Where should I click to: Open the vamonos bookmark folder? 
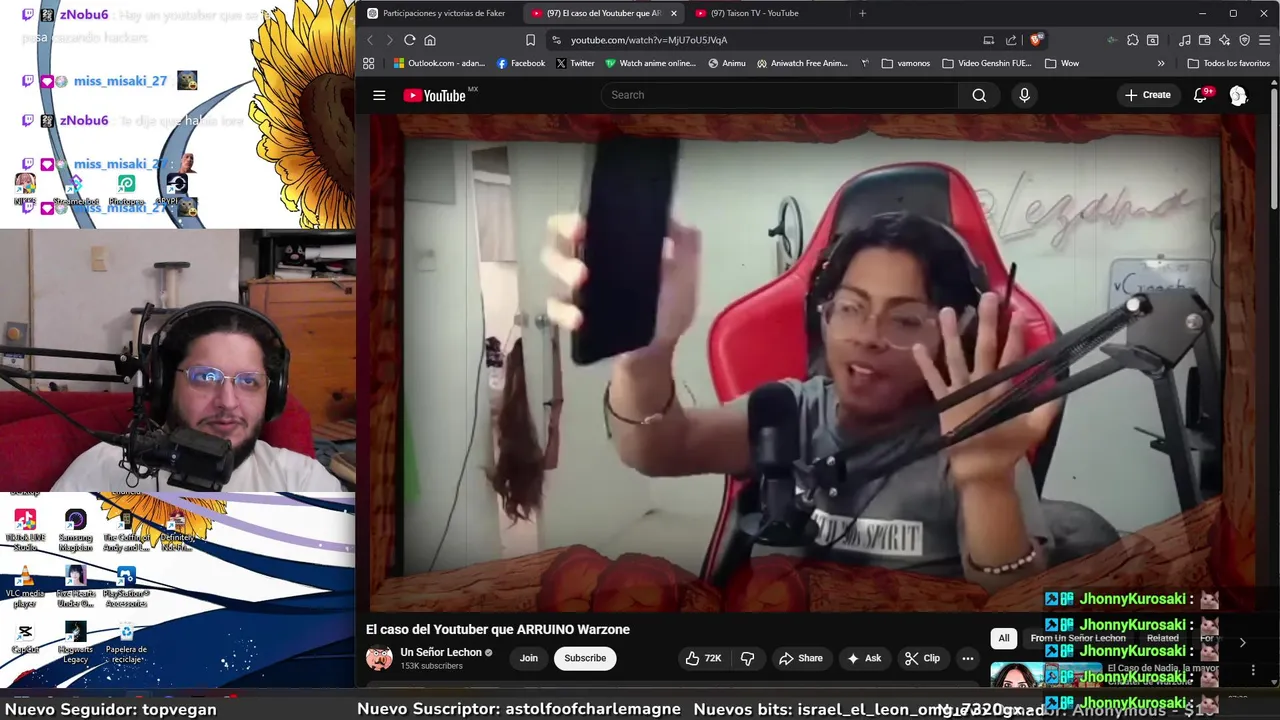point(906,63)
